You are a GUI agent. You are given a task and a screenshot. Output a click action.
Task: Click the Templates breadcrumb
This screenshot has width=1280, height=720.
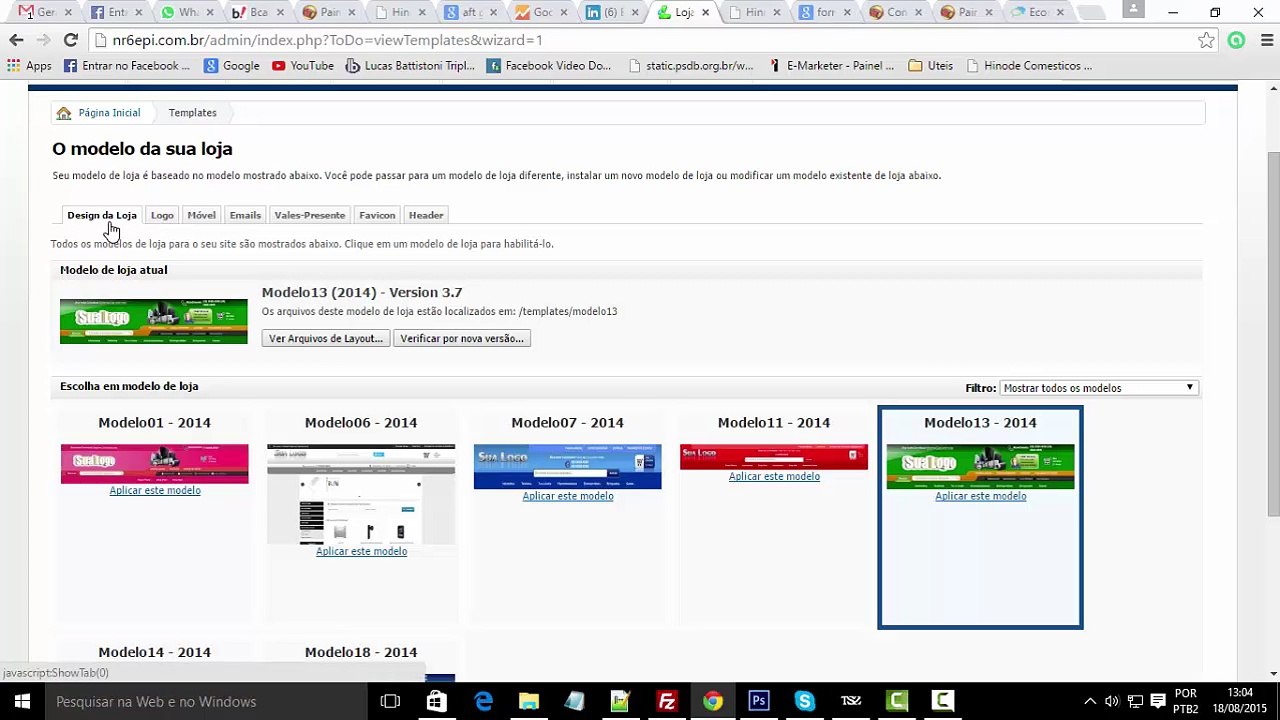click(192, 113)
